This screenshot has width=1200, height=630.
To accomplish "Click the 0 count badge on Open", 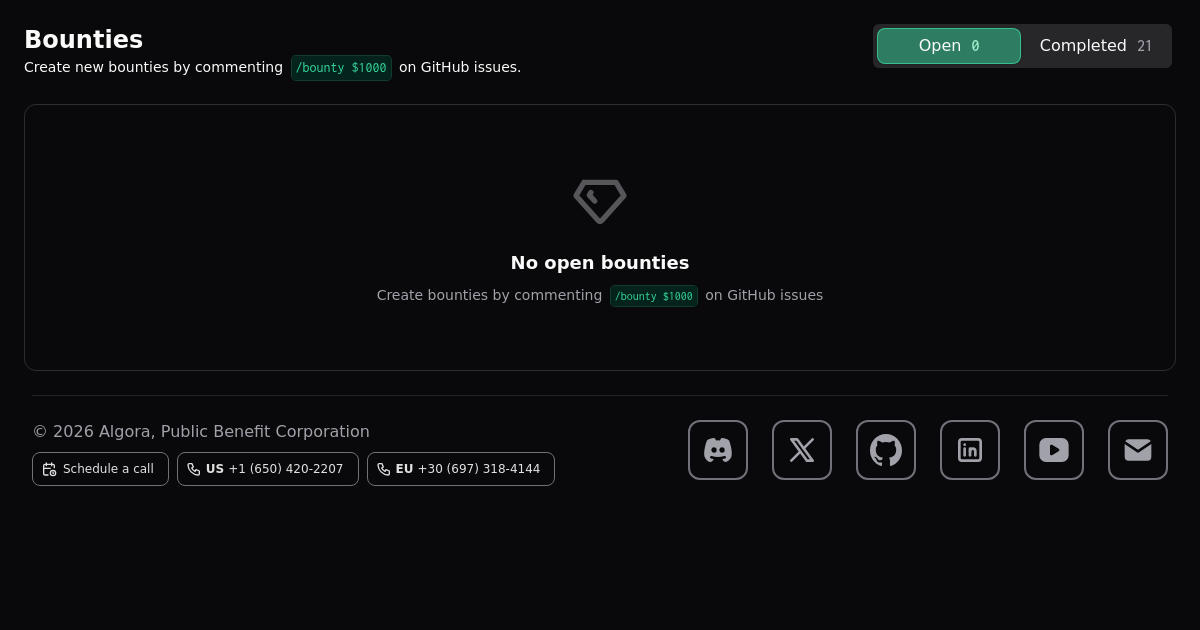I will tap(975, 46).
